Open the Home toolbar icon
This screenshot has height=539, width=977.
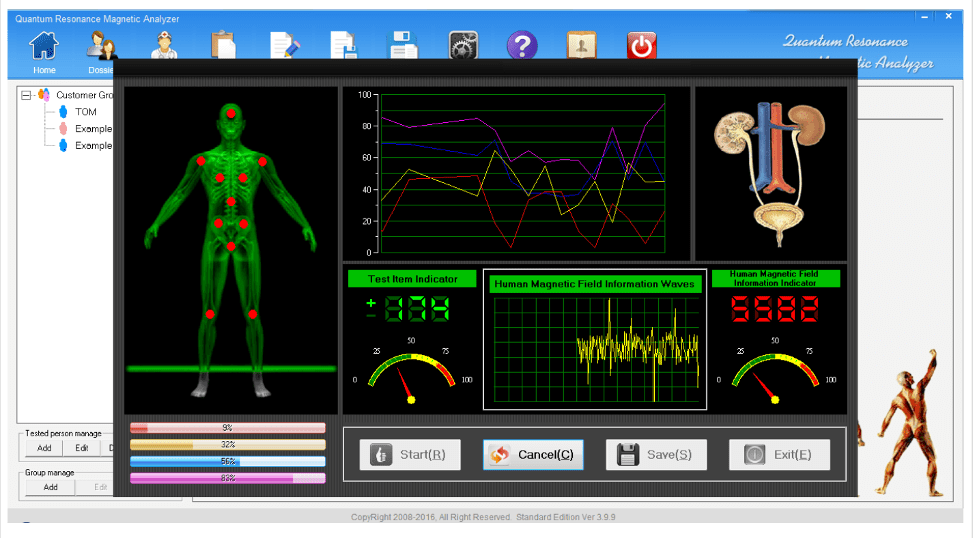[44, 45]
